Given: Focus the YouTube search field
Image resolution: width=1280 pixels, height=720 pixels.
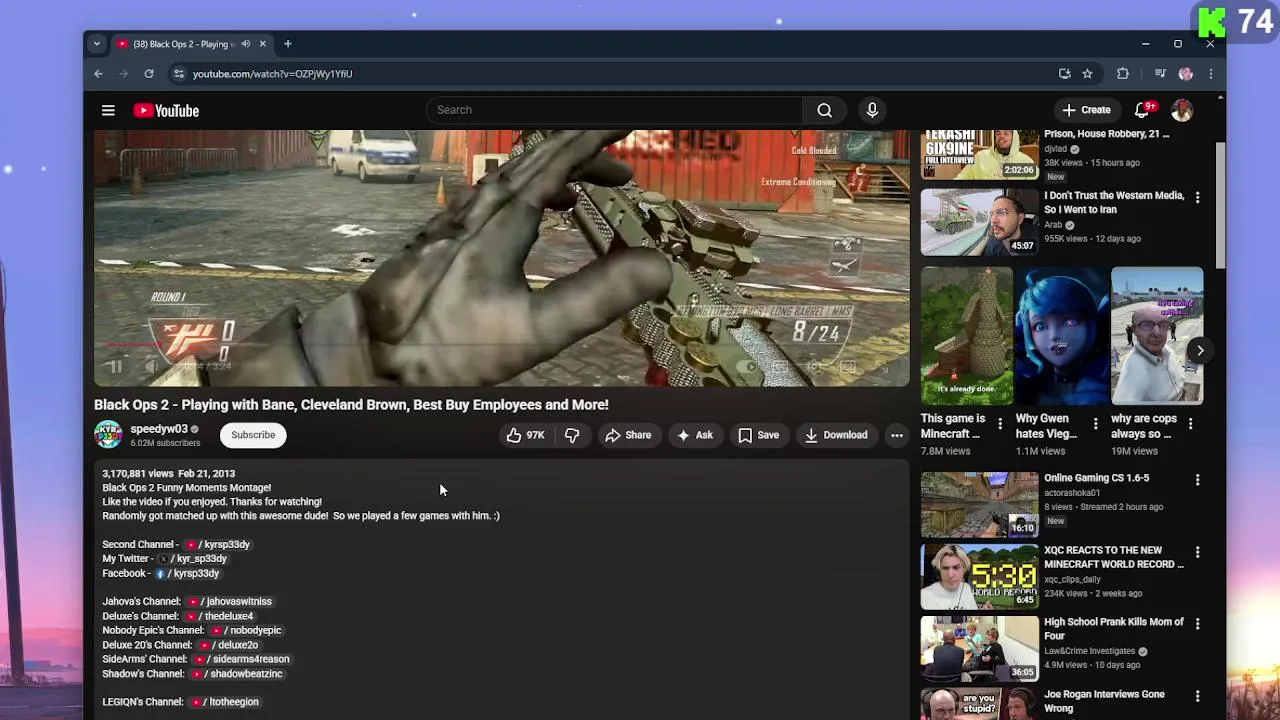Looking at the screenshot, I should click(614, 110).
